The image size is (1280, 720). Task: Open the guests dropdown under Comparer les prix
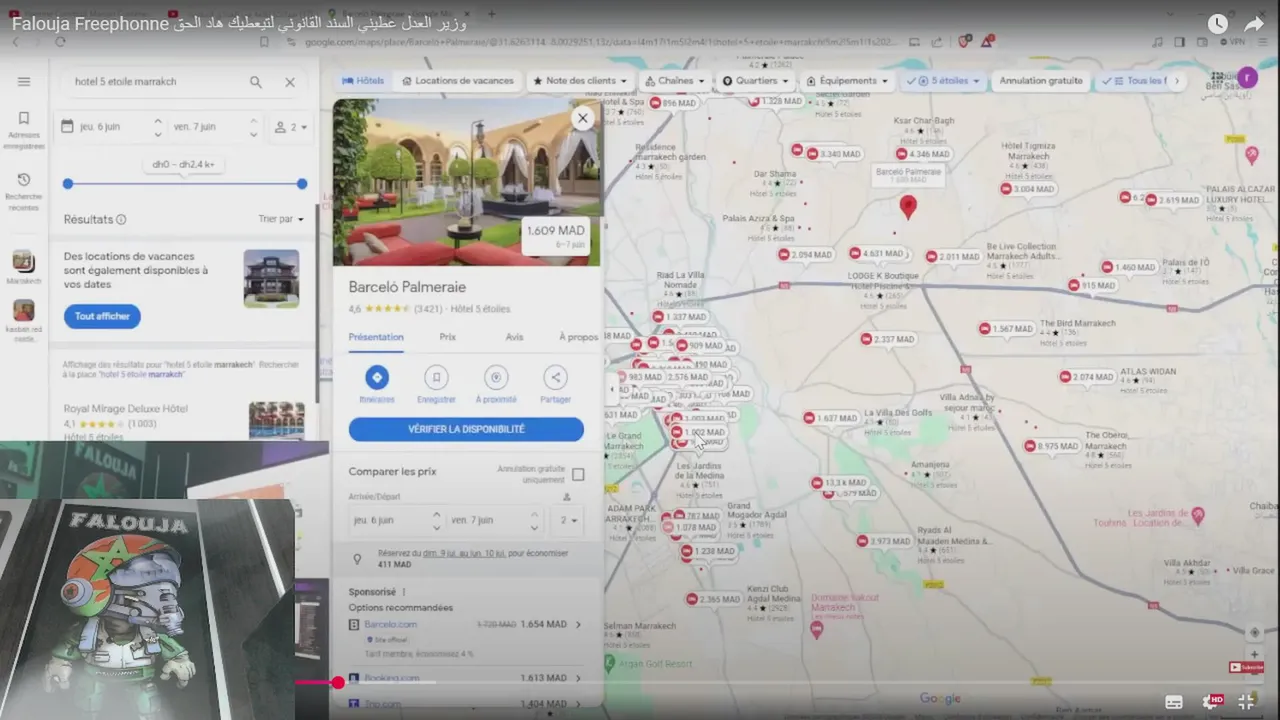click(x=570, y=520)
